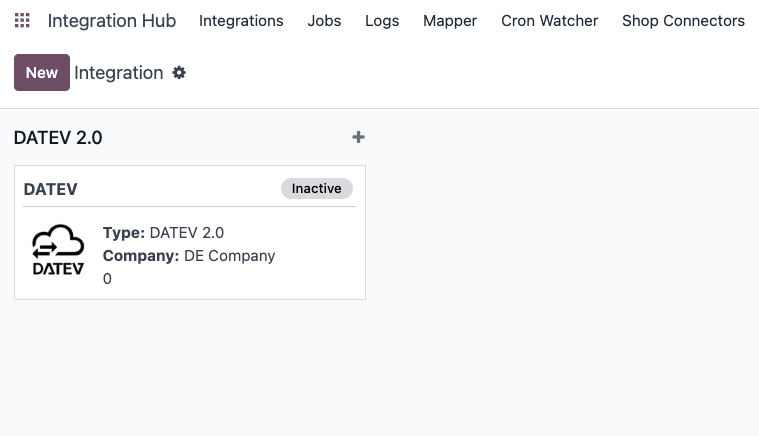Viewport: 759px width, 436px height.
Task: Click the Integration Hub app title
Action: (x=112, y=21)
